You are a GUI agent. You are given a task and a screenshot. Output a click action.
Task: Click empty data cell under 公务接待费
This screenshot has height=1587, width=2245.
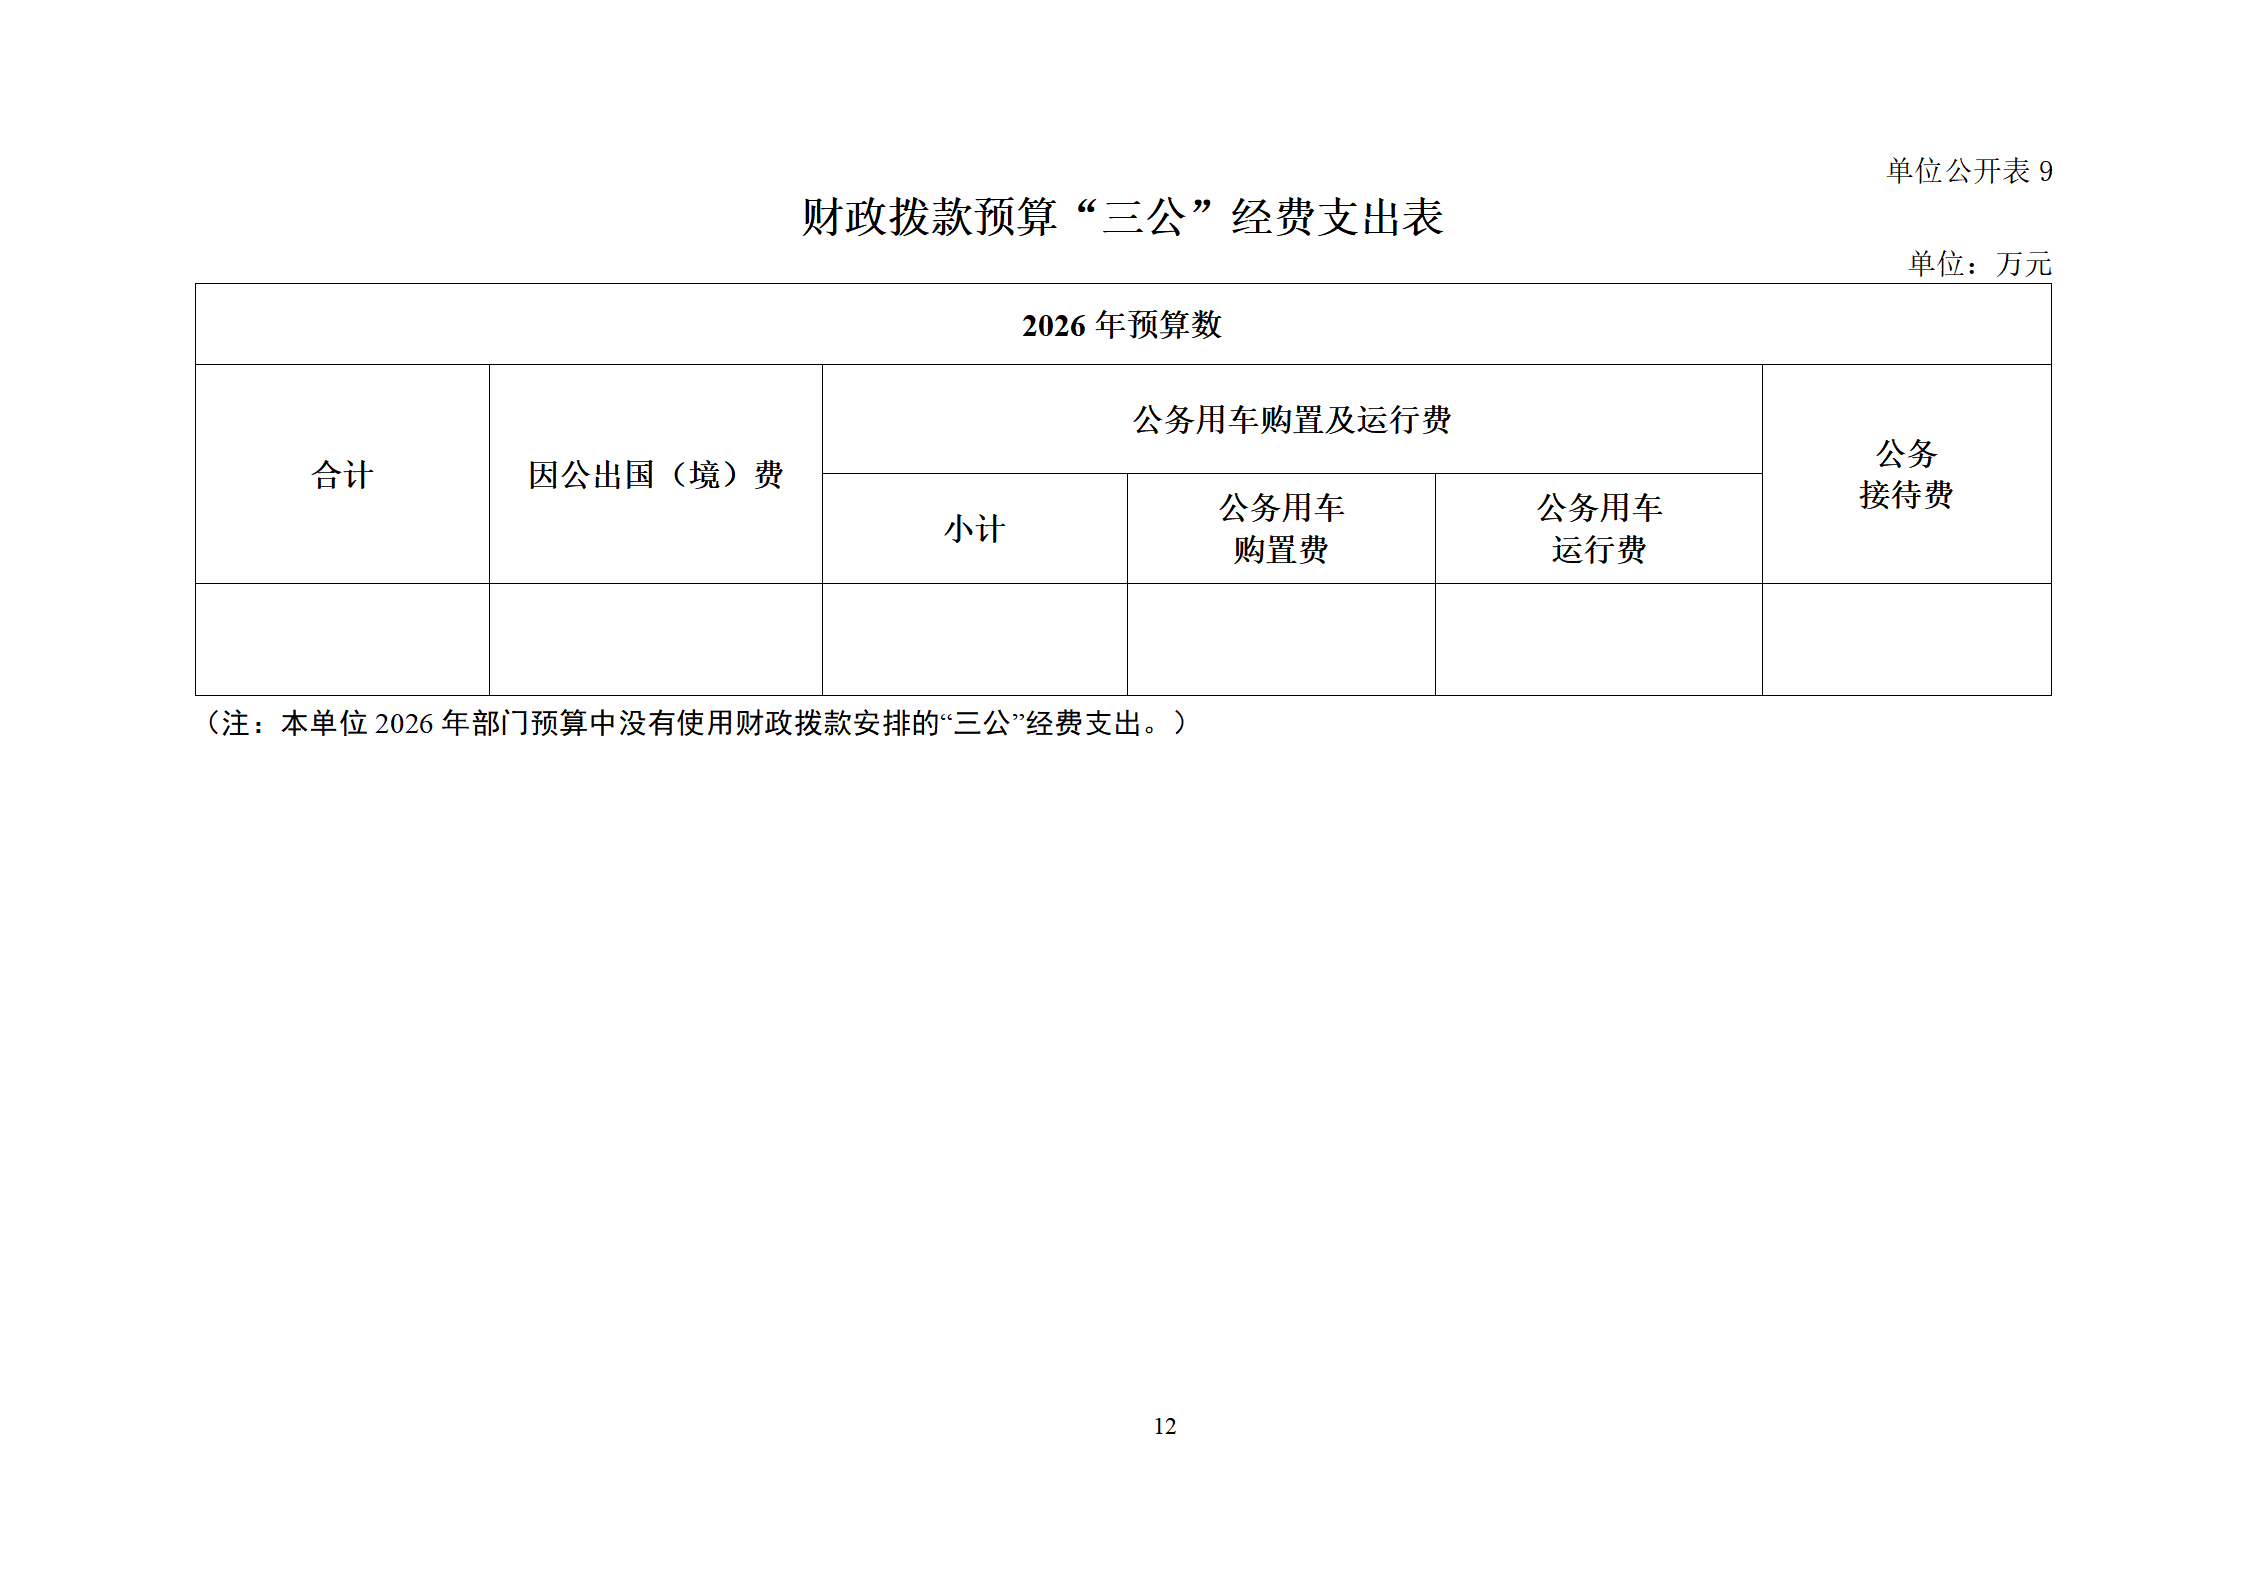click(1906, 640)
